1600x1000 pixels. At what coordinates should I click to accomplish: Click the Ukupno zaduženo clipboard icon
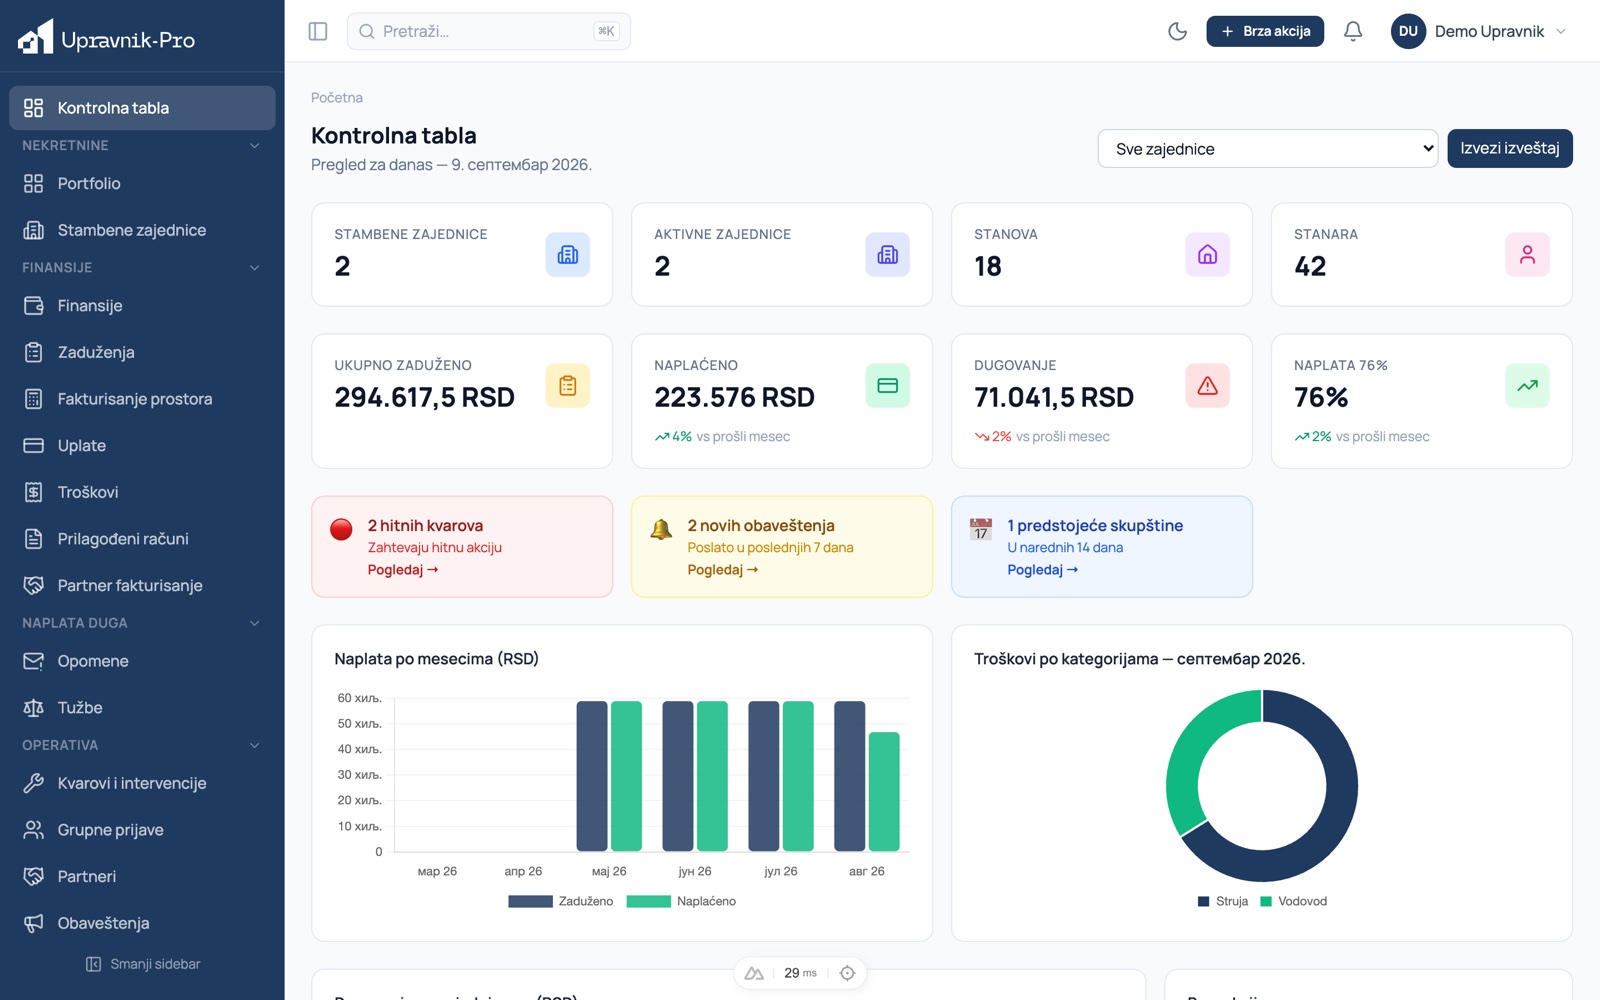click(x=568, y=386)
